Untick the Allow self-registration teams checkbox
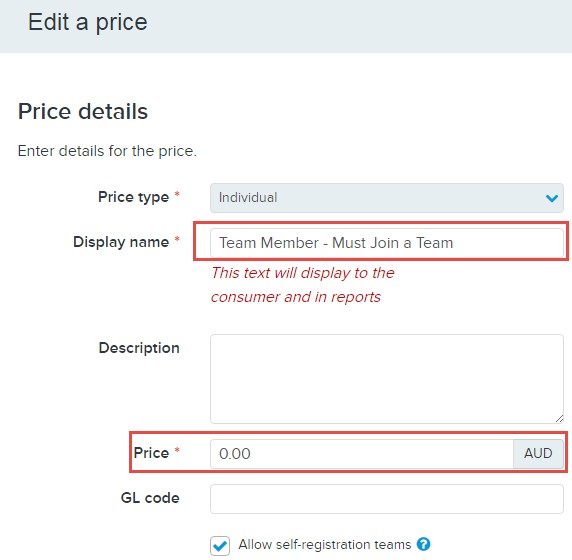Viewport: 572px width, 560px height. (220, 546)
